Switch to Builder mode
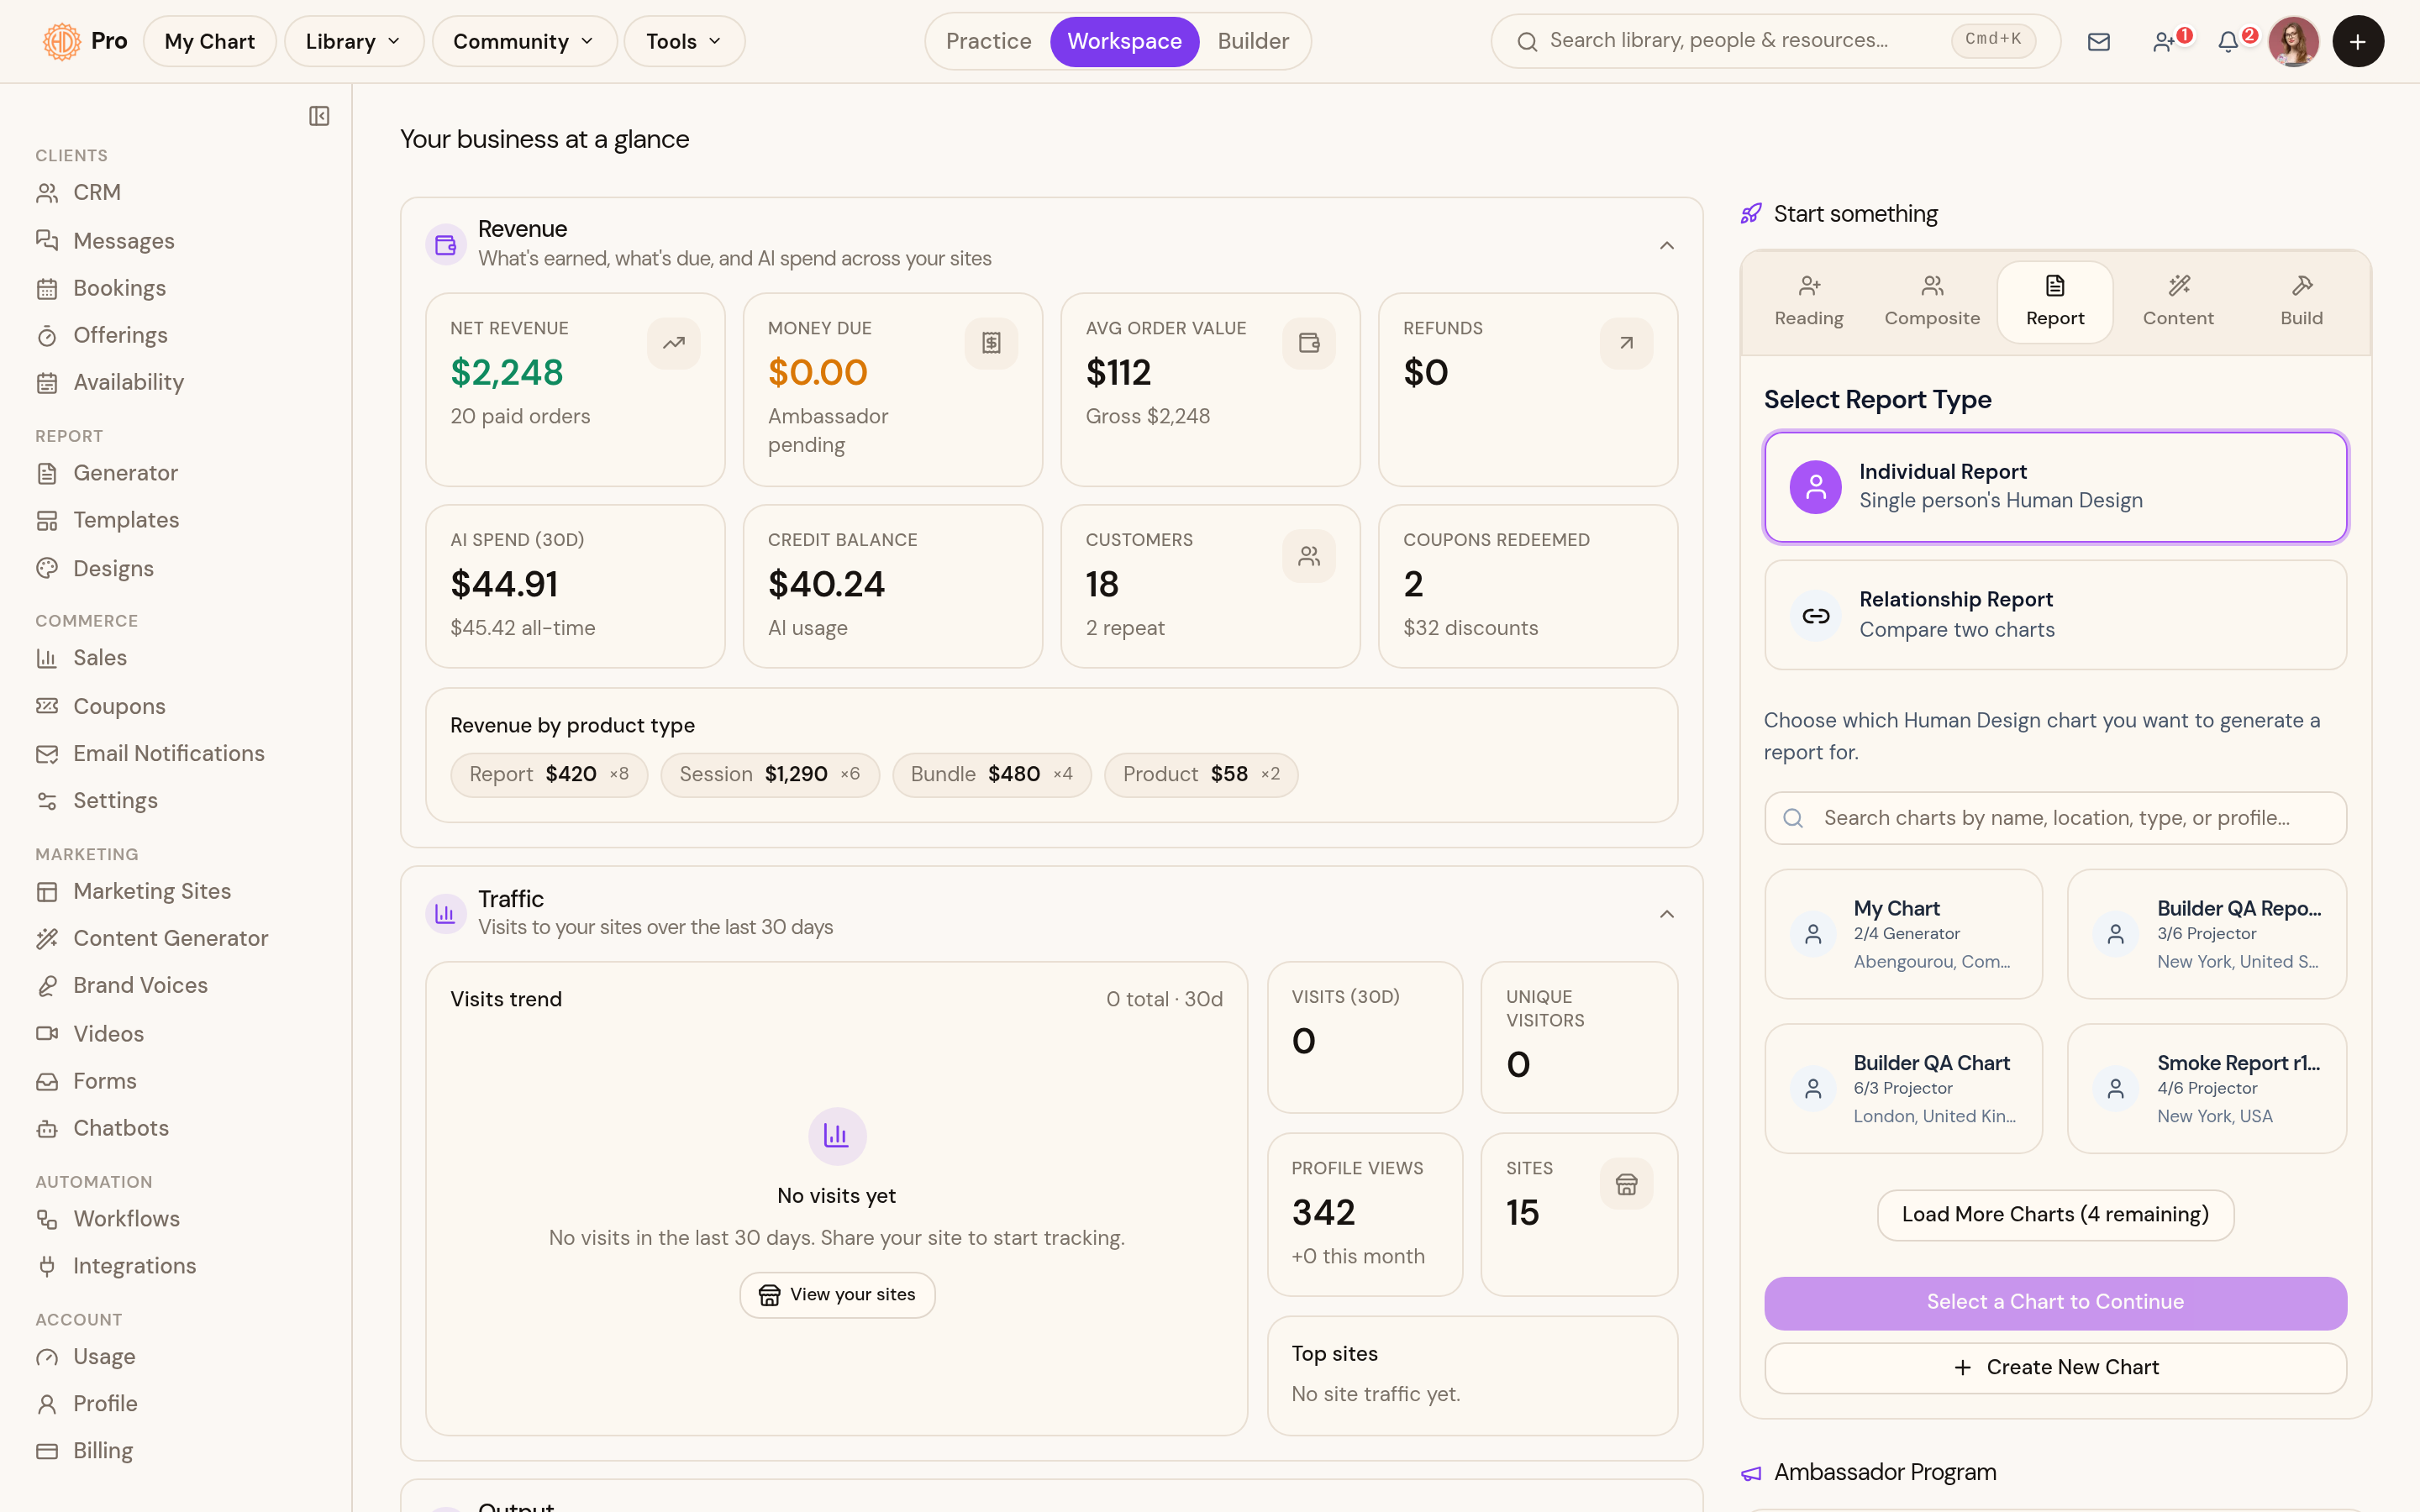This screenshot has height=1512, width=2420. click(x=1253, y=41)
